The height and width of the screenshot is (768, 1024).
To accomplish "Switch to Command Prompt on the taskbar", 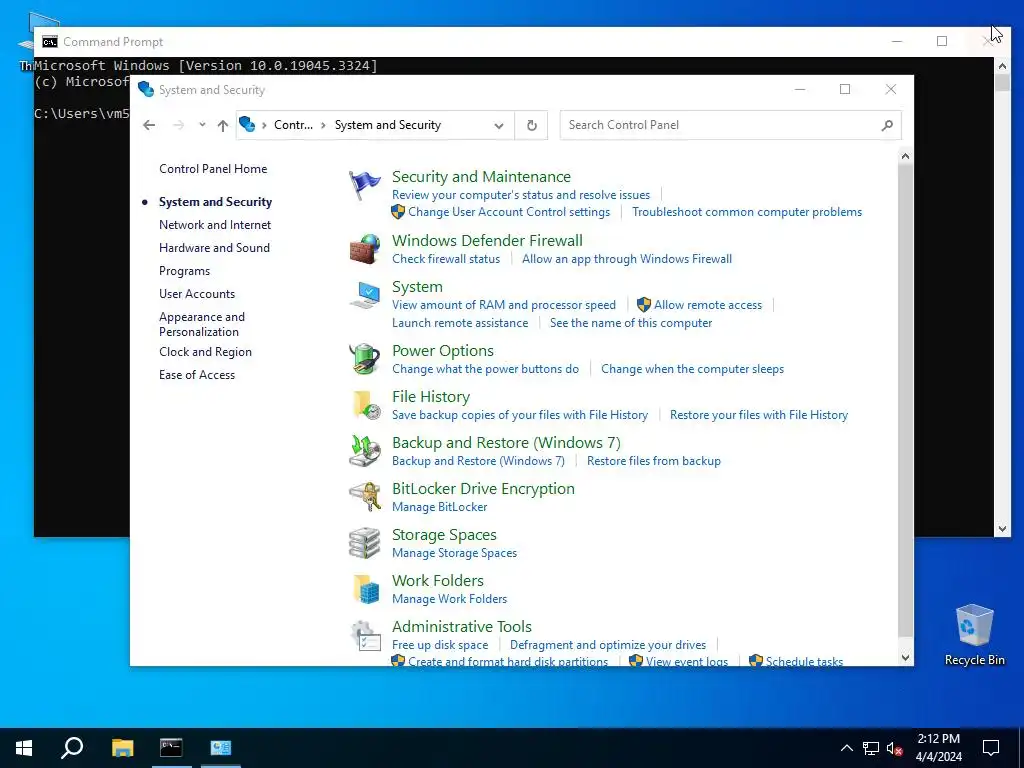I will point(171,747).
